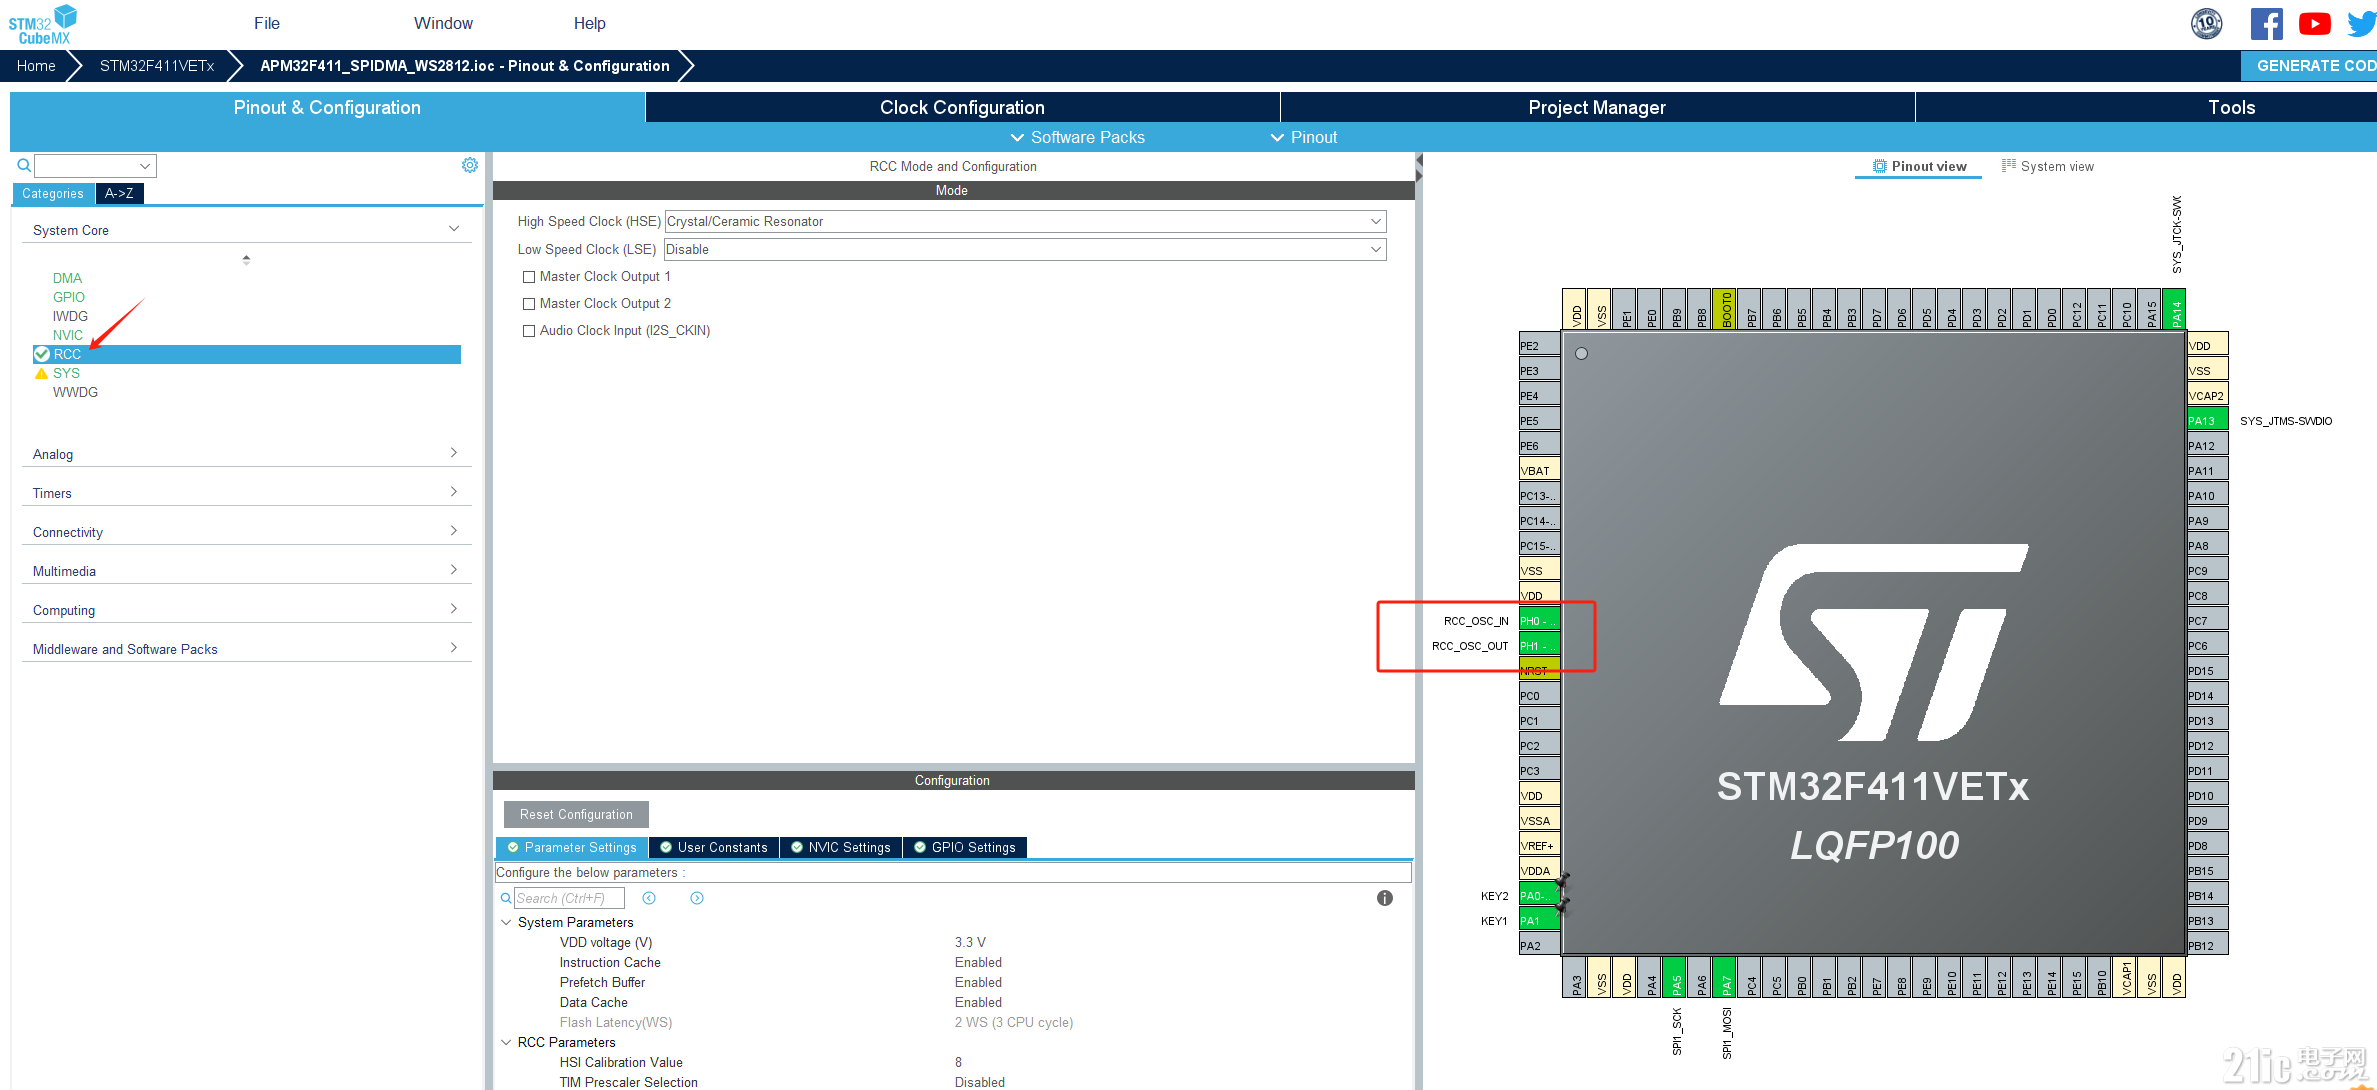Go to previous search result arrow icon
The height and width of the screenshot is (1090, 2377).
[649, 898]
